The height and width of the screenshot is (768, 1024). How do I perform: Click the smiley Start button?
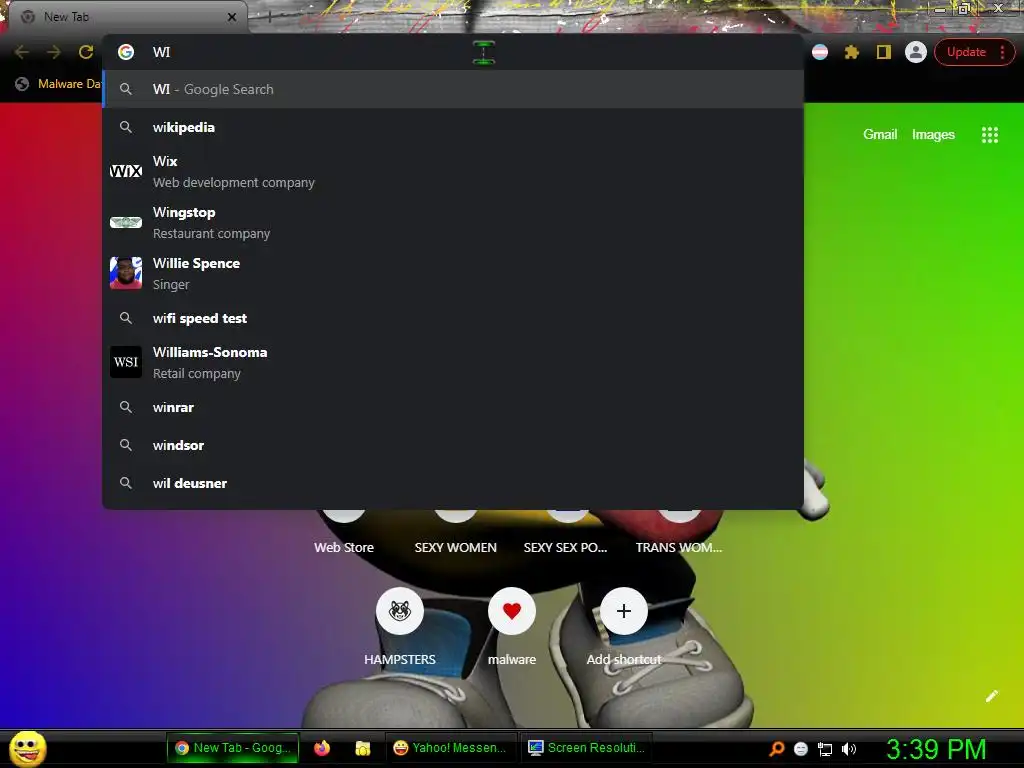click(x=28, y=748)
